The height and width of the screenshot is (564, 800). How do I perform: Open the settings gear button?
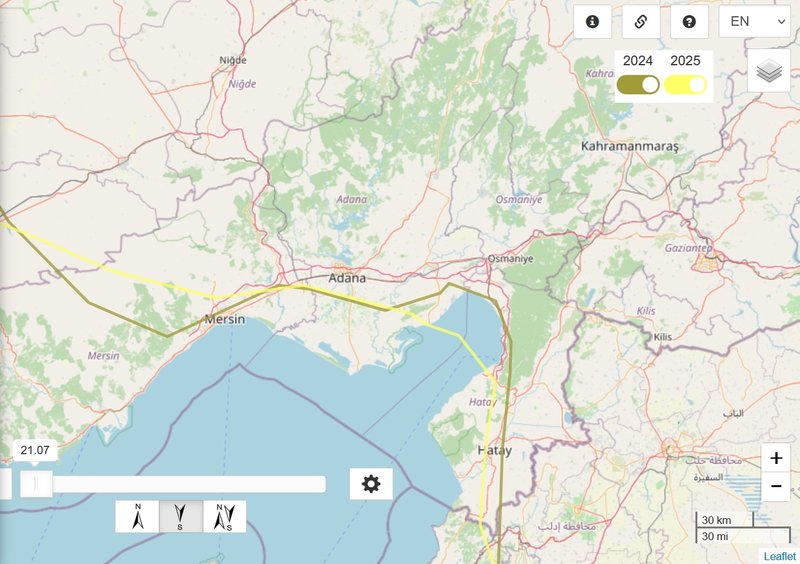(371, 483)
